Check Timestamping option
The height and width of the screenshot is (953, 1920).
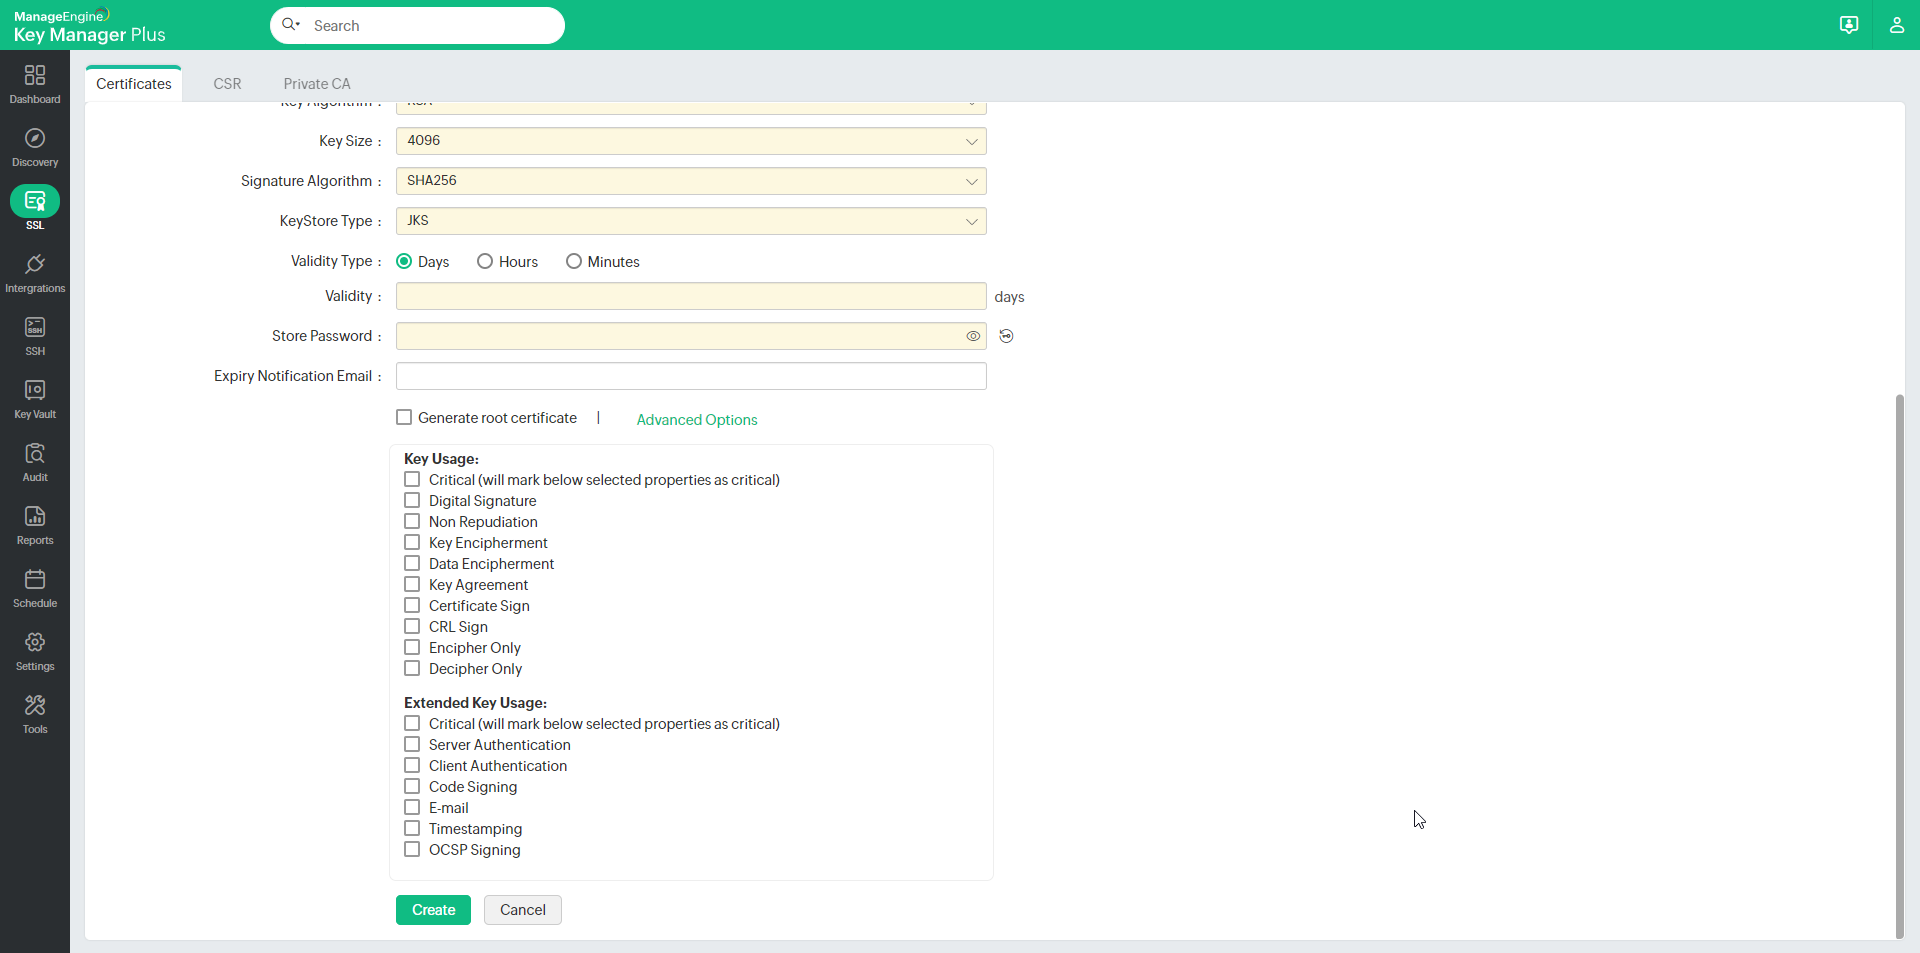click(412, 828)
